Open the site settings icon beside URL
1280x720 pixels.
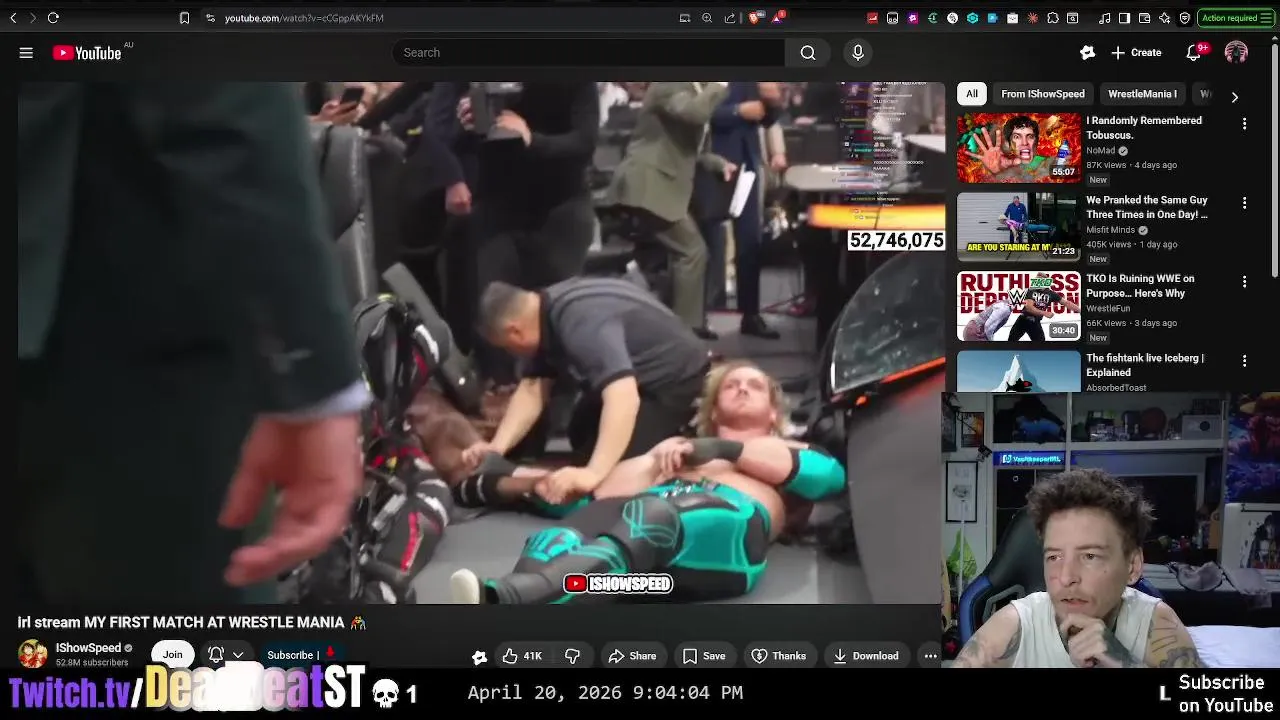pyautogui.click(x=210, y=18)
